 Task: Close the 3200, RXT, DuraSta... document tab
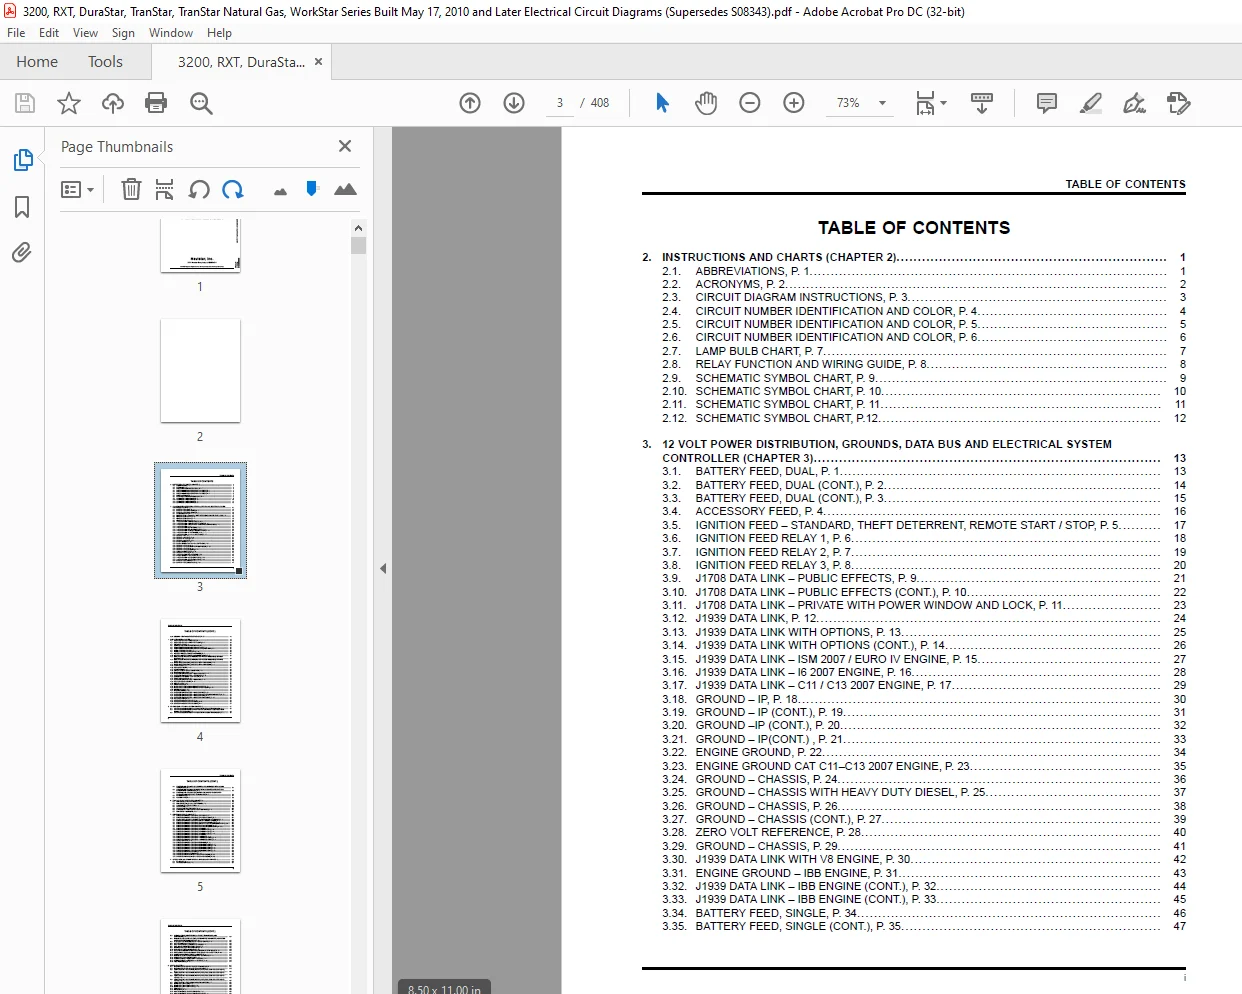click(319, 62)
